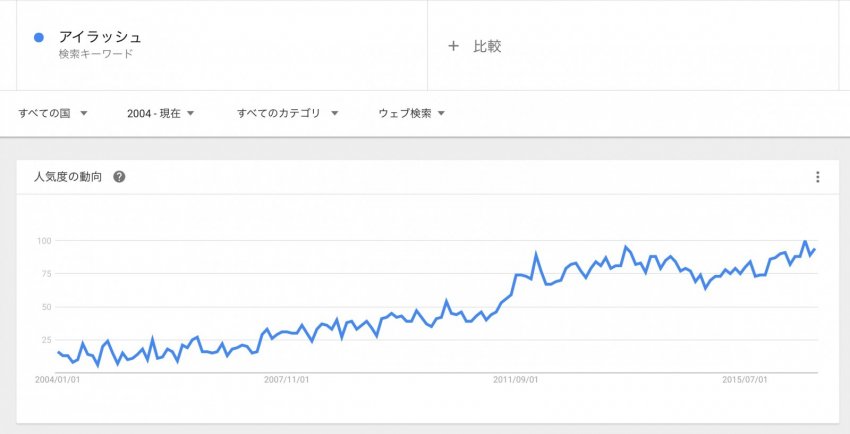Click the trend line's highest peak point
The width and height of the screenshot is (850, 434).
click(805, 242)
